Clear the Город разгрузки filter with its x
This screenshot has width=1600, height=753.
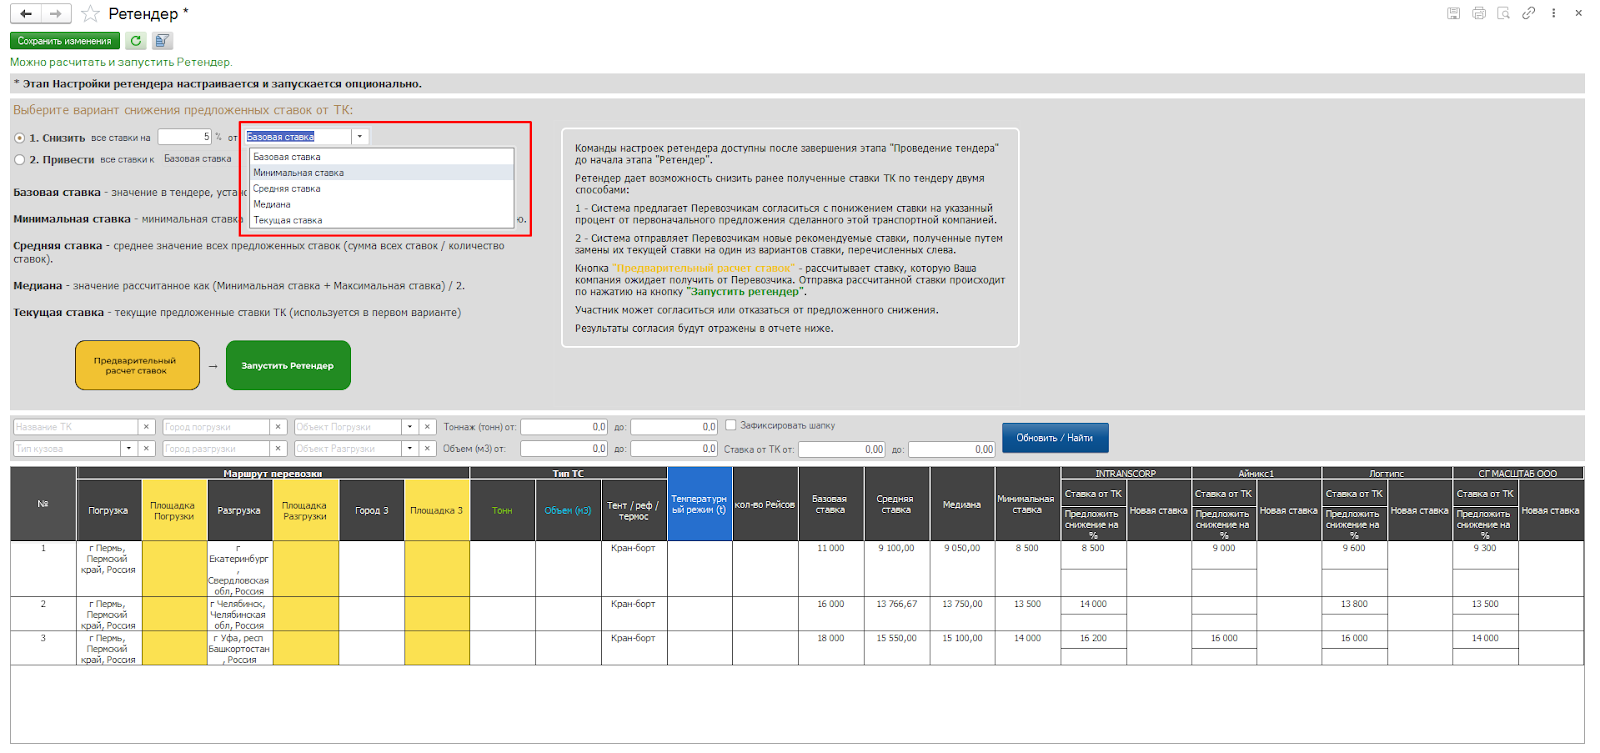279,449
